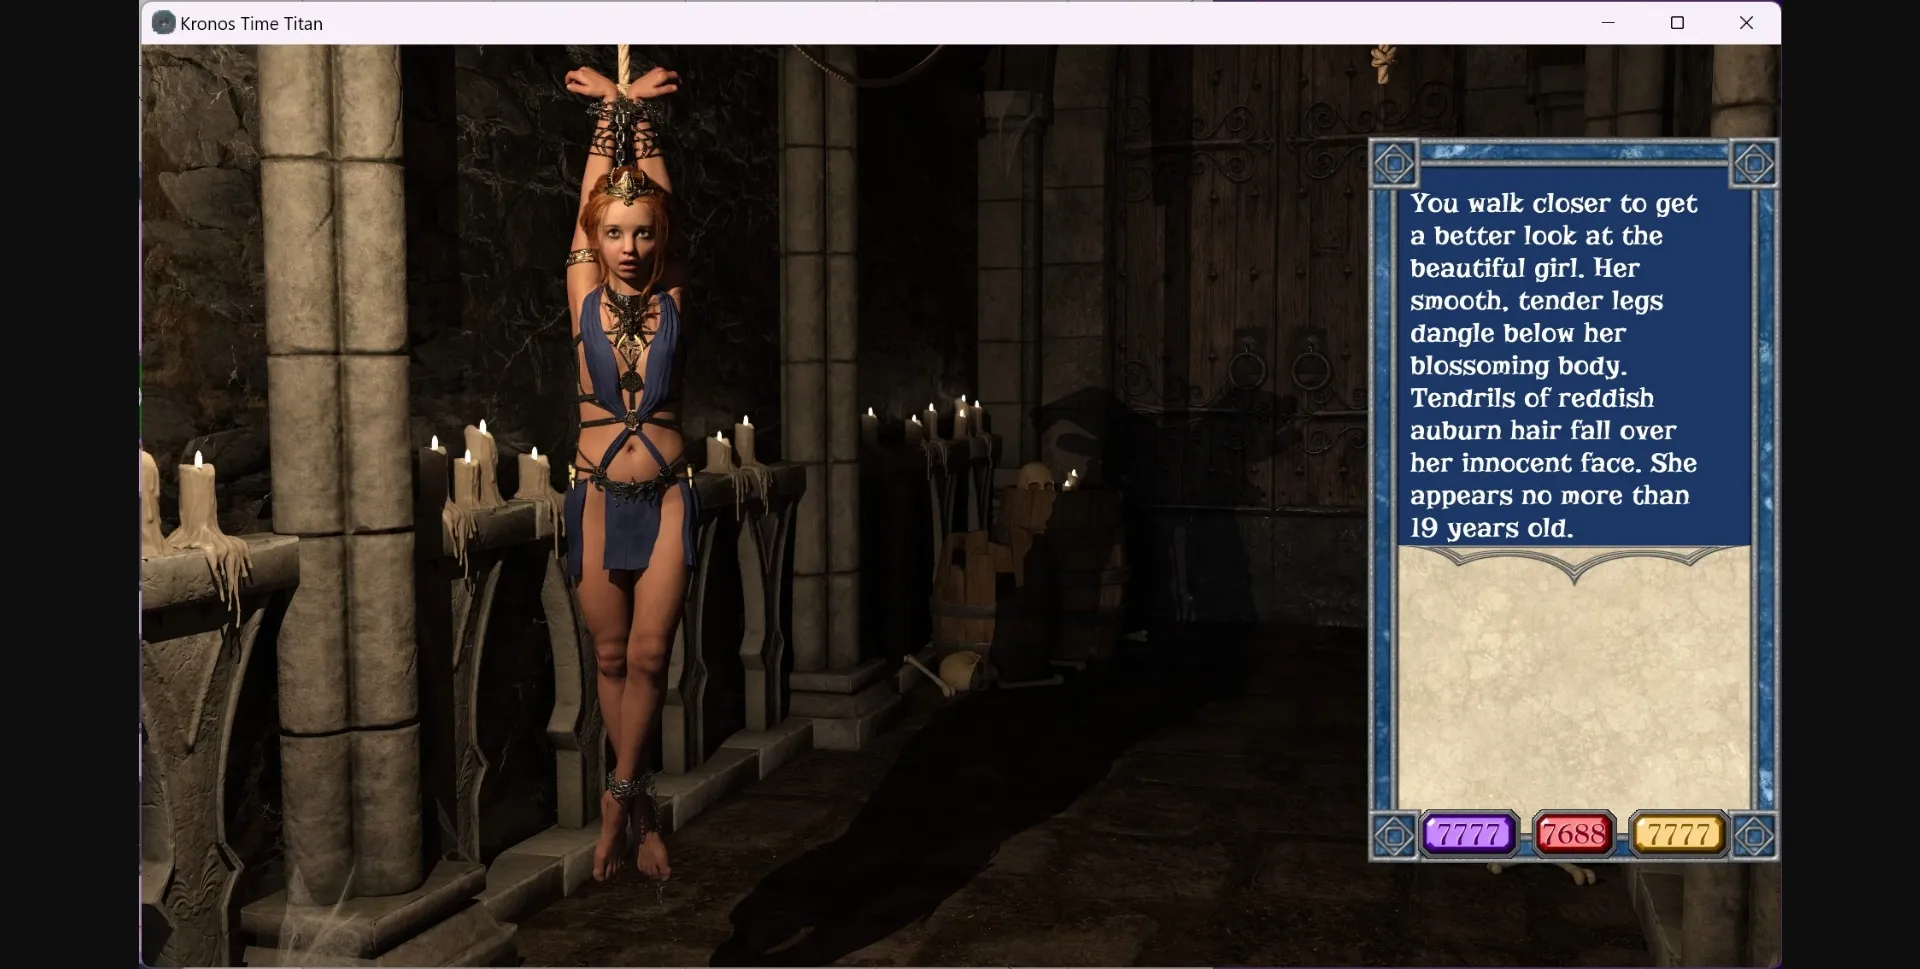Image resolution: width=1920 pixels, height=969 pixels.
Task: Click the minimize window button
Action: [1607, 22]
